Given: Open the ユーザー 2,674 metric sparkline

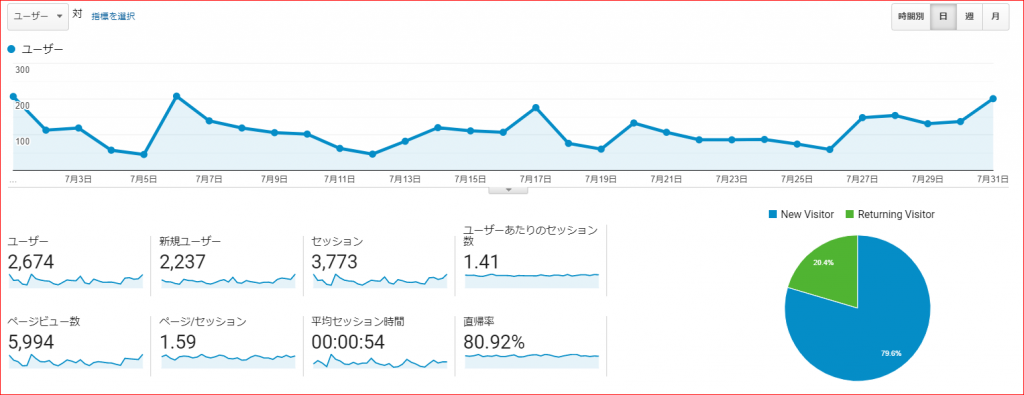Looking at the screenshot, I should click(76, 280).
